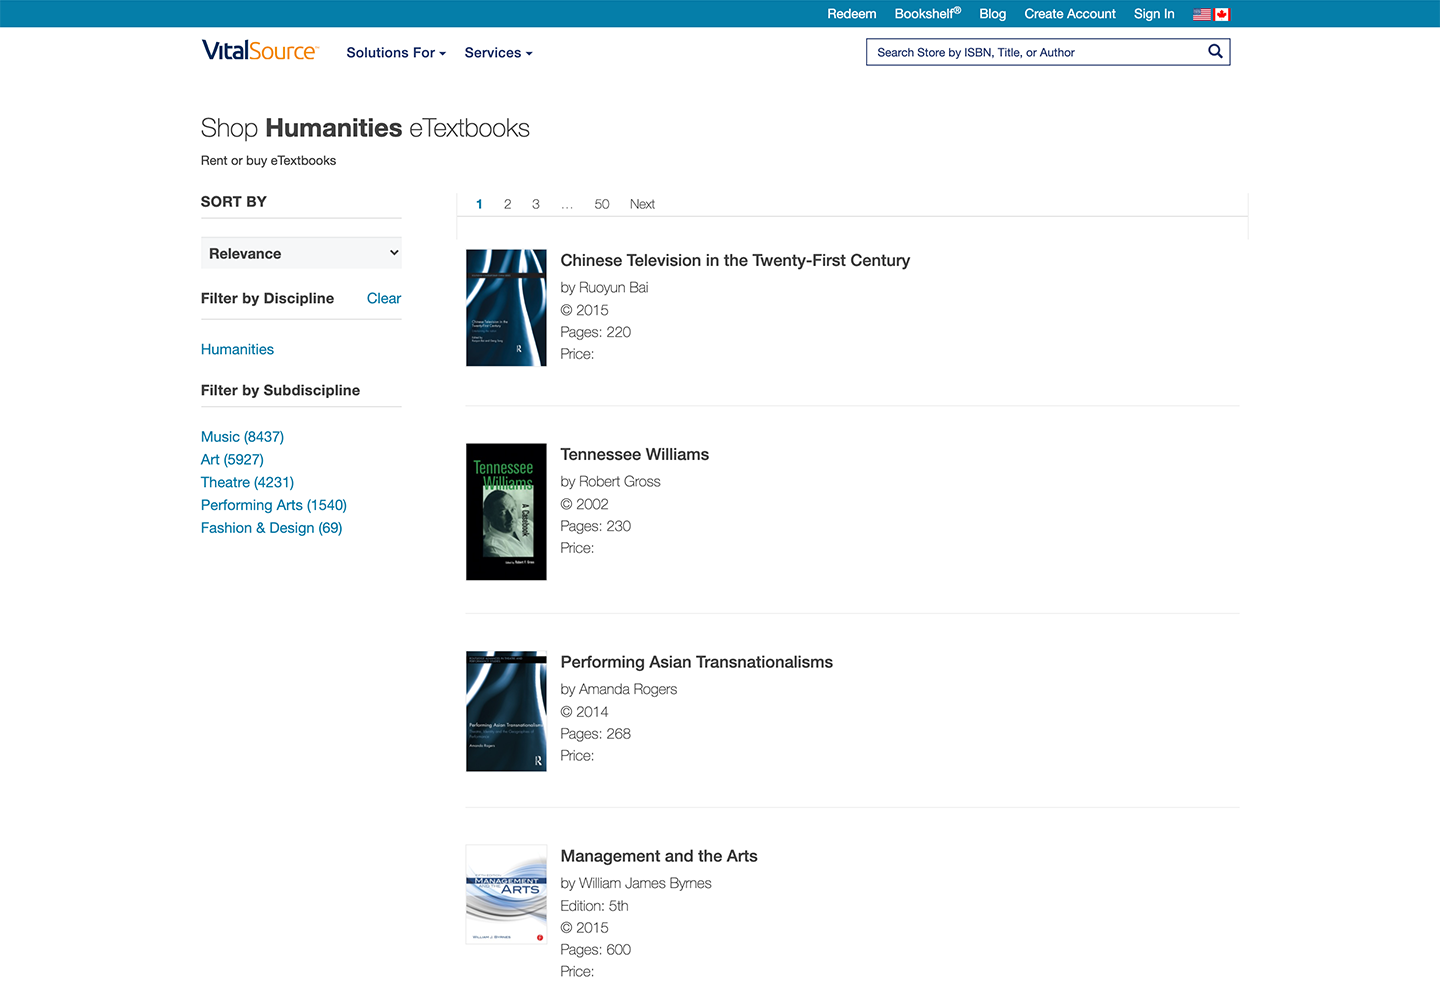Click the Shop Humanities eTextbooks heading

365,128
